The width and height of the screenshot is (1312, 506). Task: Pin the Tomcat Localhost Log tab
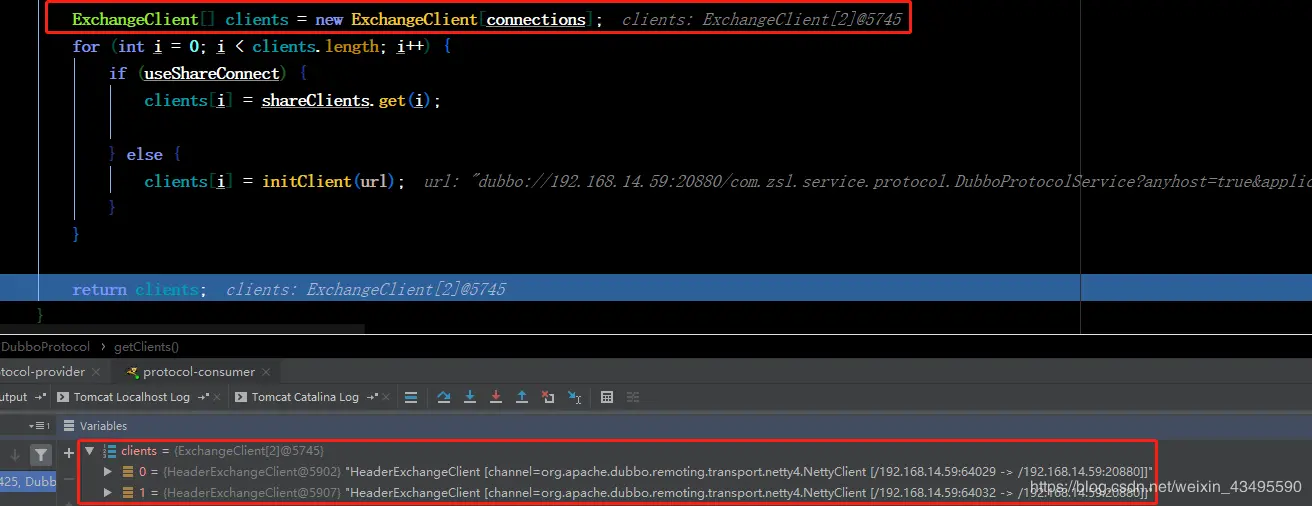(x=204, y=397)
